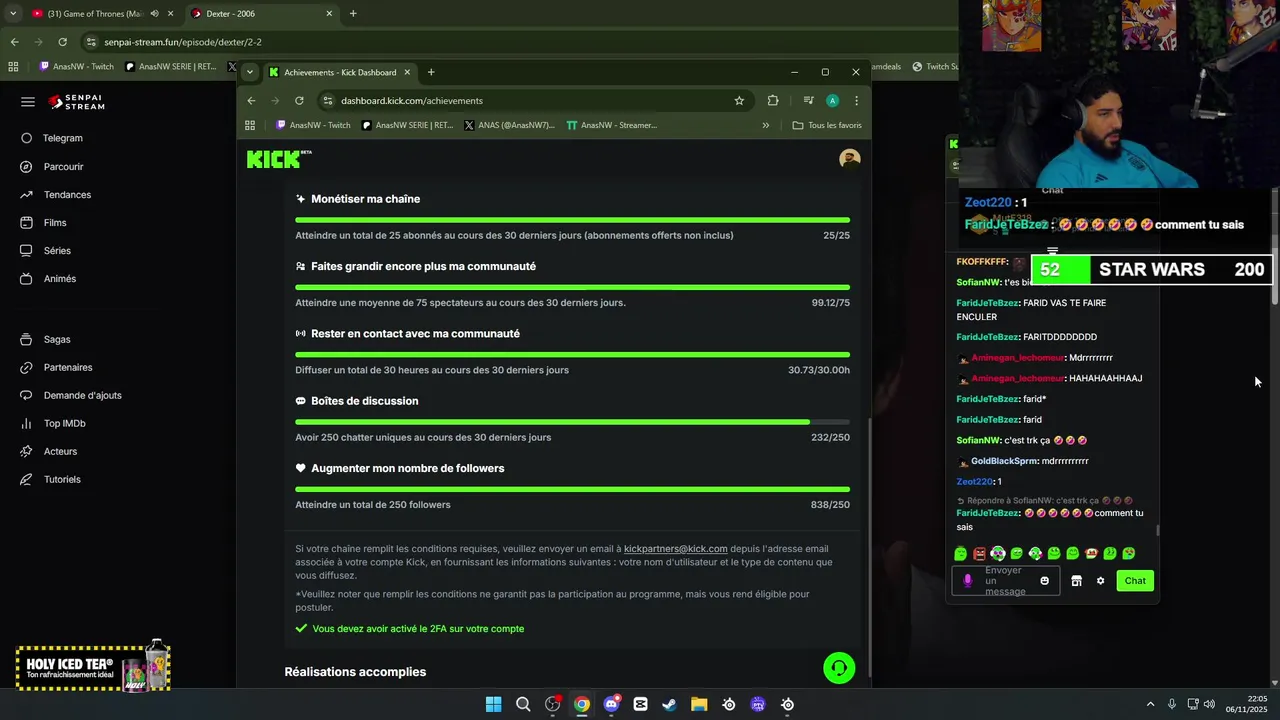Viewport: 1280px width, 720px height.
Task: Open ANAS (@AnasNW7) X bookmark
Action: [509, 125]
